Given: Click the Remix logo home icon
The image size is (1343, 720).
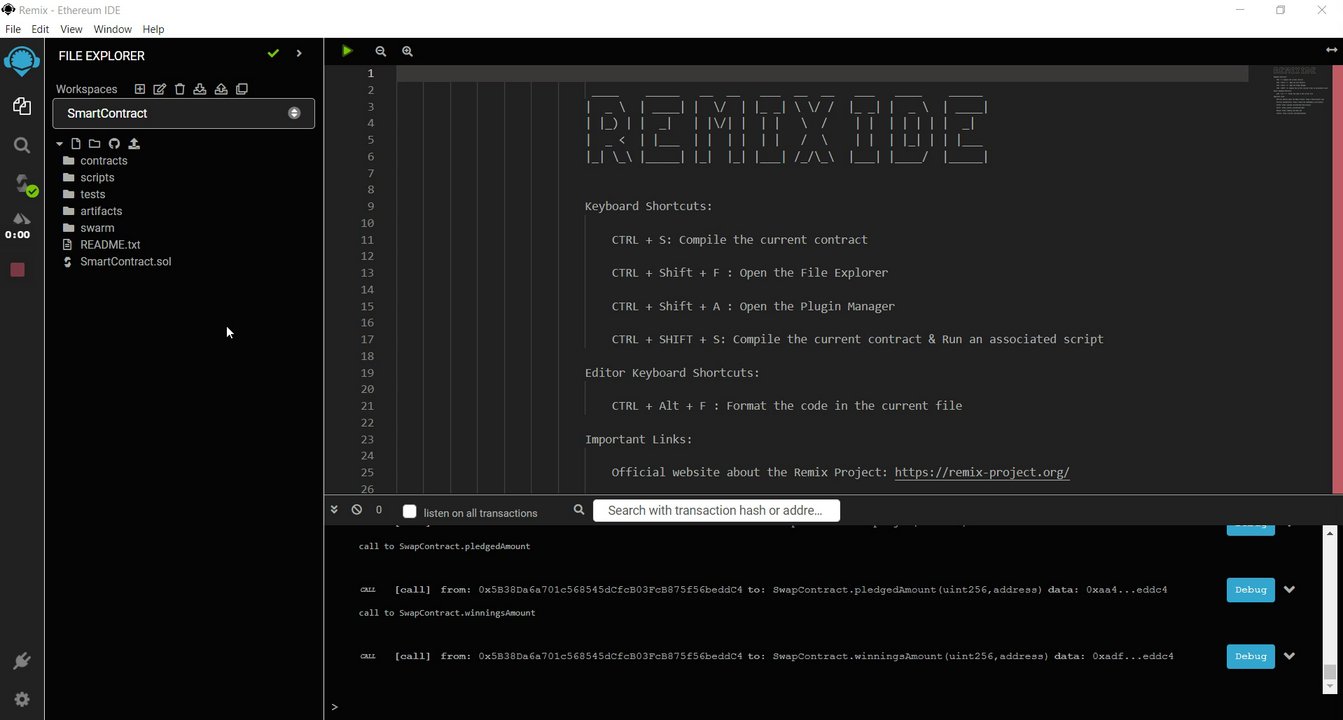Looking at the screenshot, I should point(21,61).
